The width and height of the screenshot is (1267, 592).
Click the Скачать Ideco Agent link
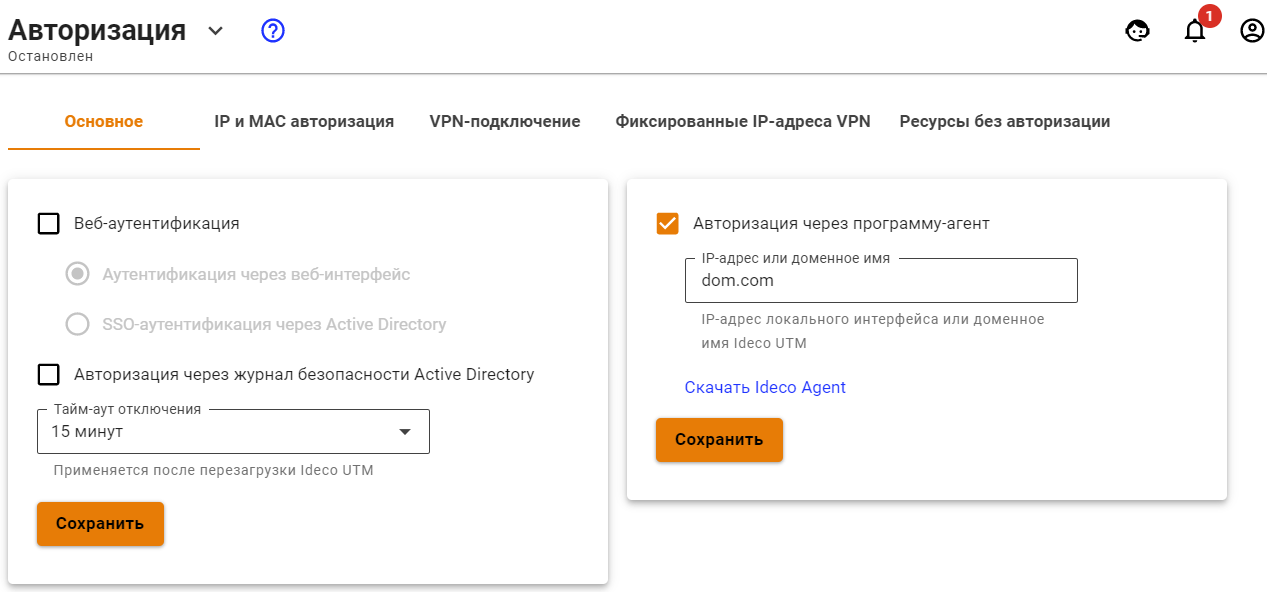click(x=765, y=387)
